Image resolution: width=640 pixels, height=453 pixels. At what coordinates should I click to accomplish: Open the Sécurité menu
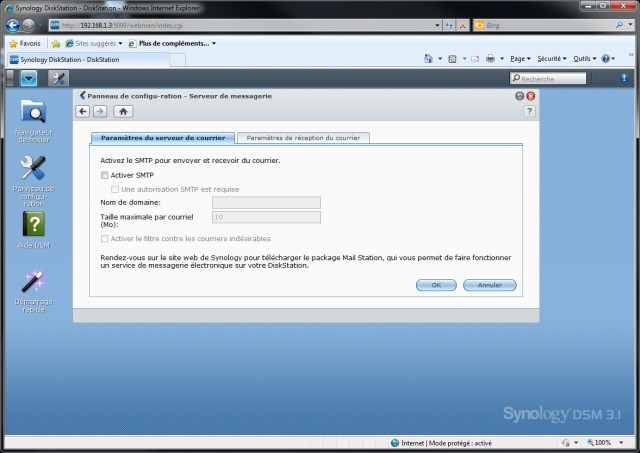click(552, 59)
